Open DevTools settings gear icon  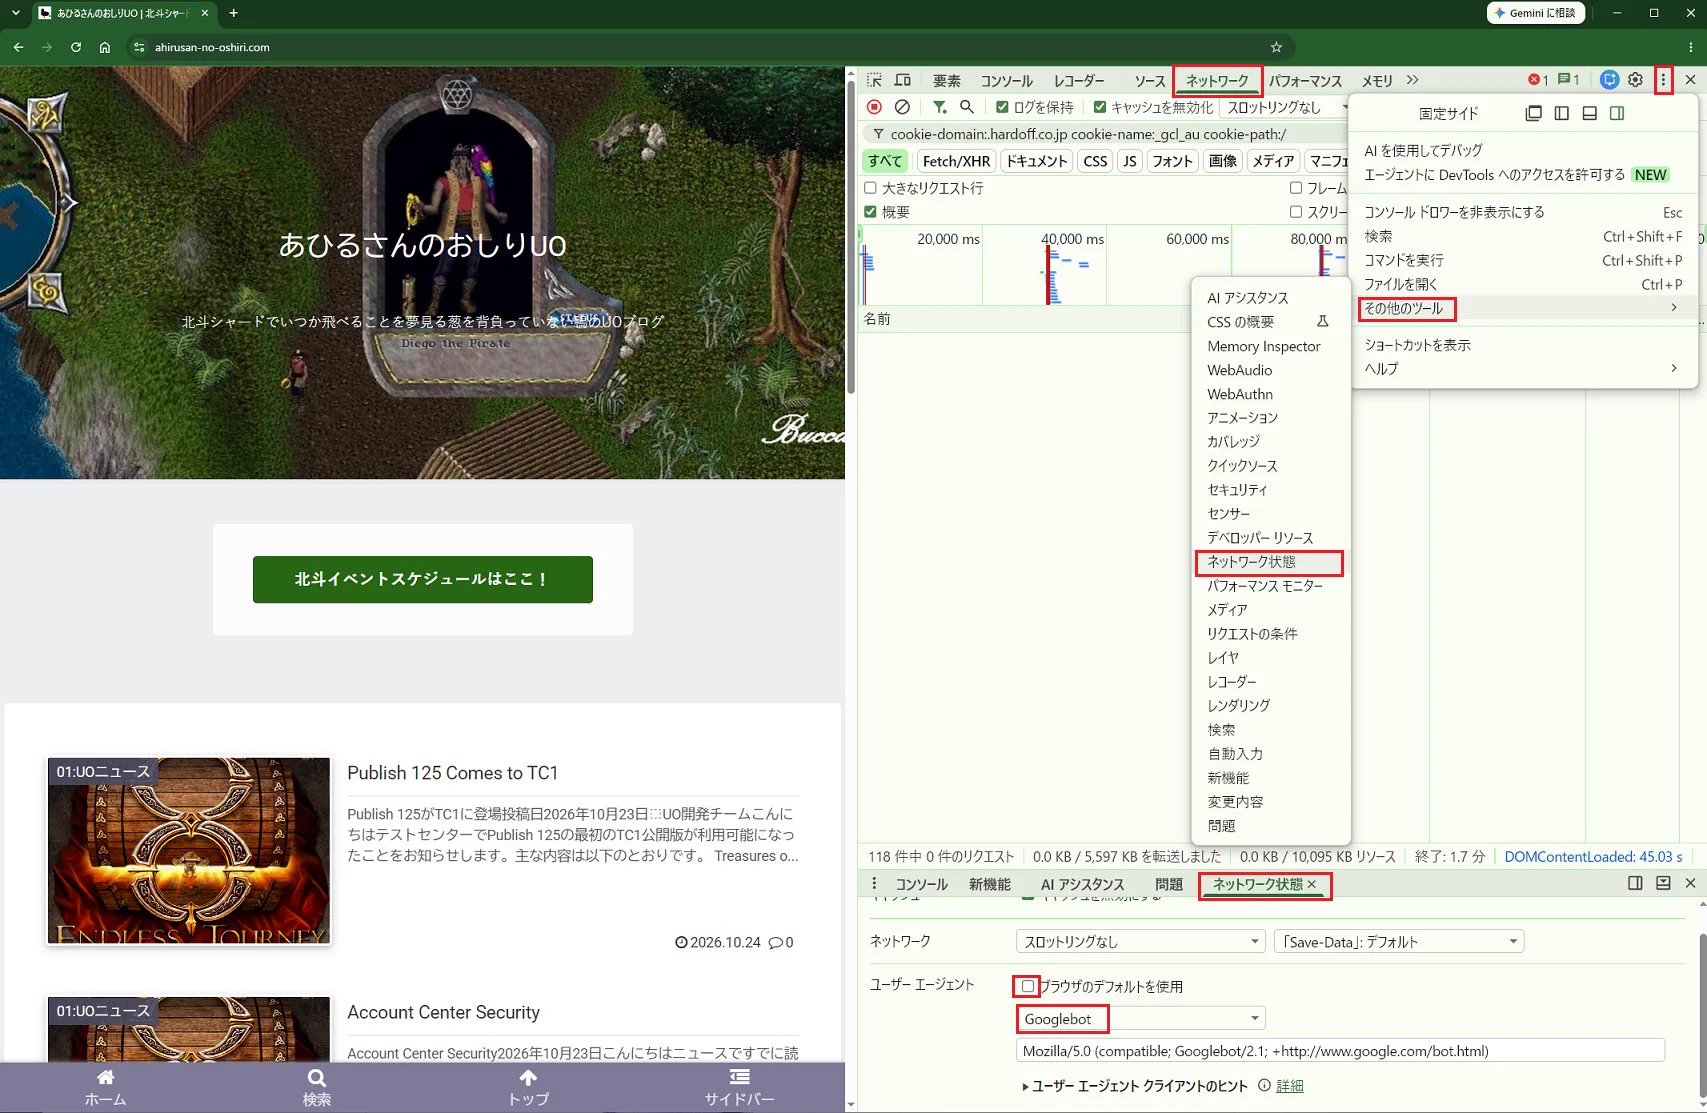pos(1636,80)
